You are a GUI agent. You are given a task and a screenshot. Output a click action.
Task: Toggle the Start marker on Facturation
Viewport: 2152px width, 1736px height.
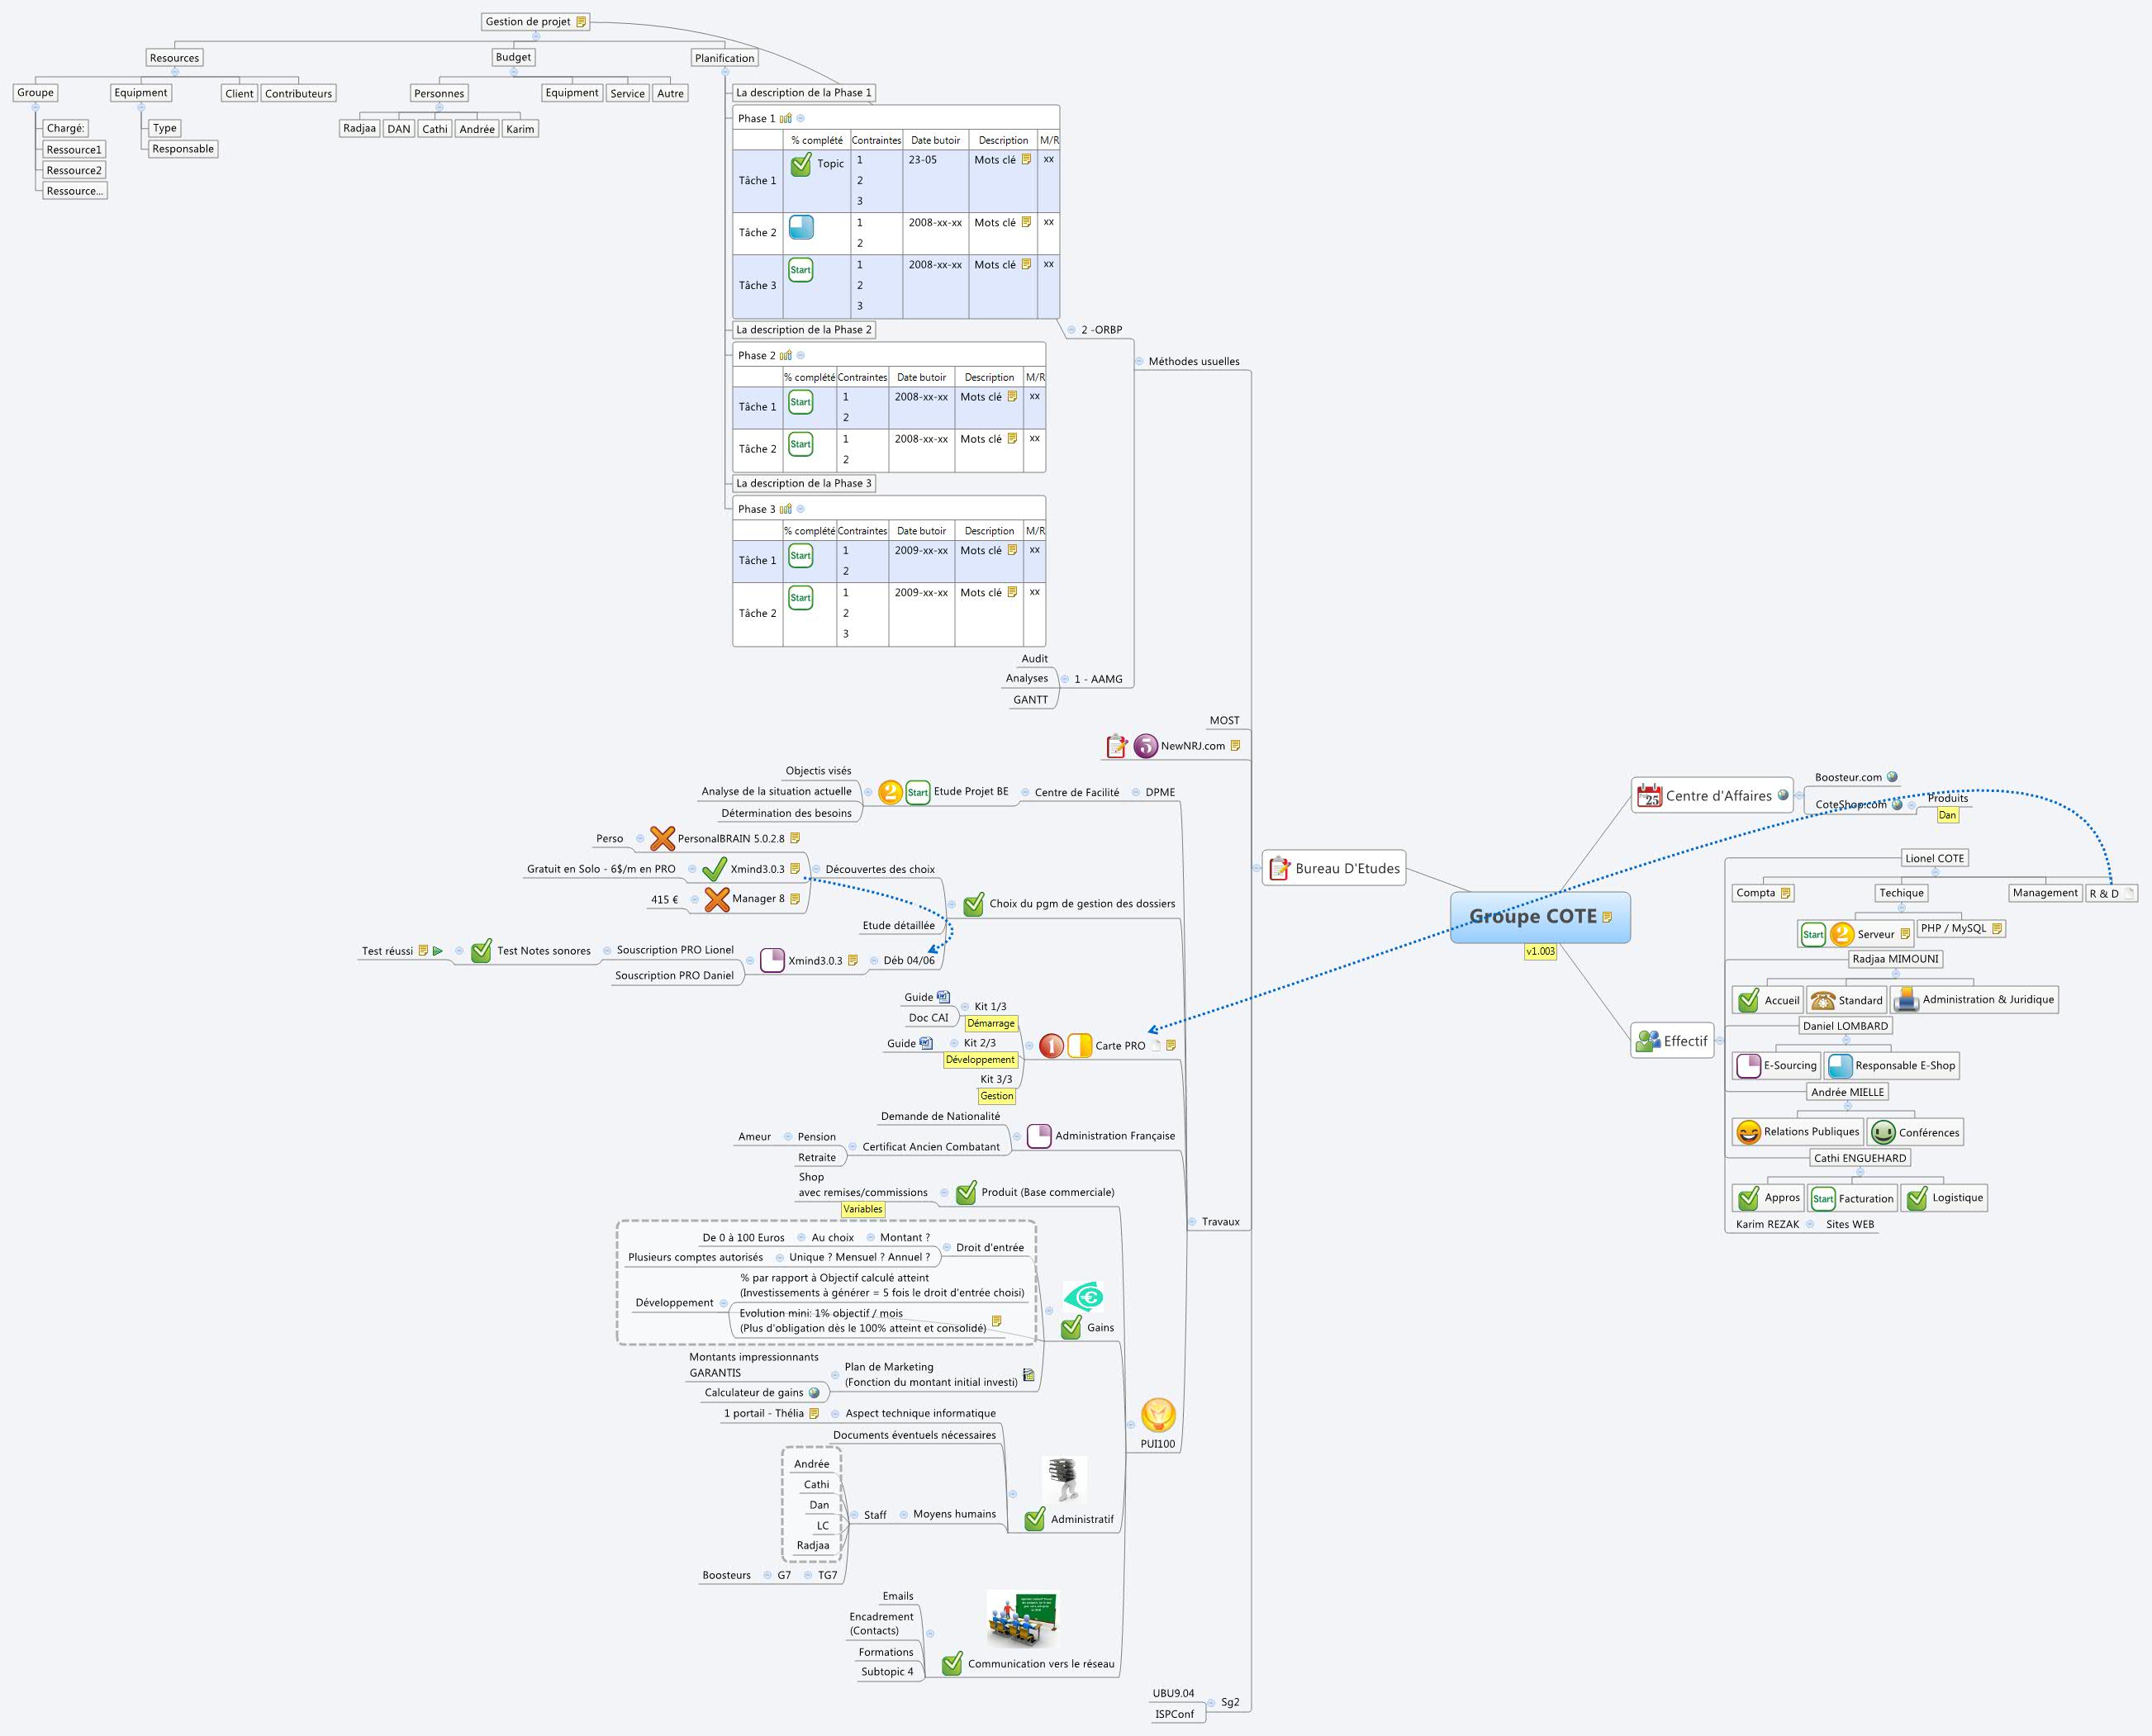[1825, 1198]
